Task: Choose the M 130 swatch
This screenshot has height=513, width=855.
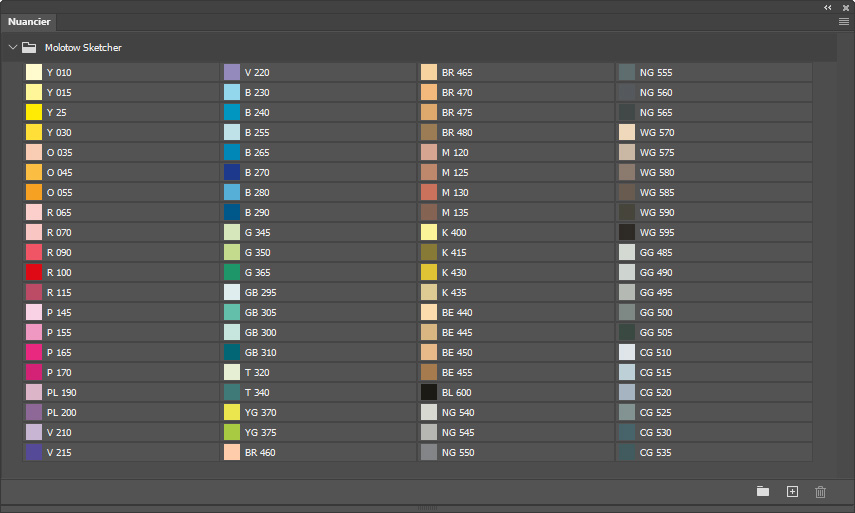Action: (429, 192)
